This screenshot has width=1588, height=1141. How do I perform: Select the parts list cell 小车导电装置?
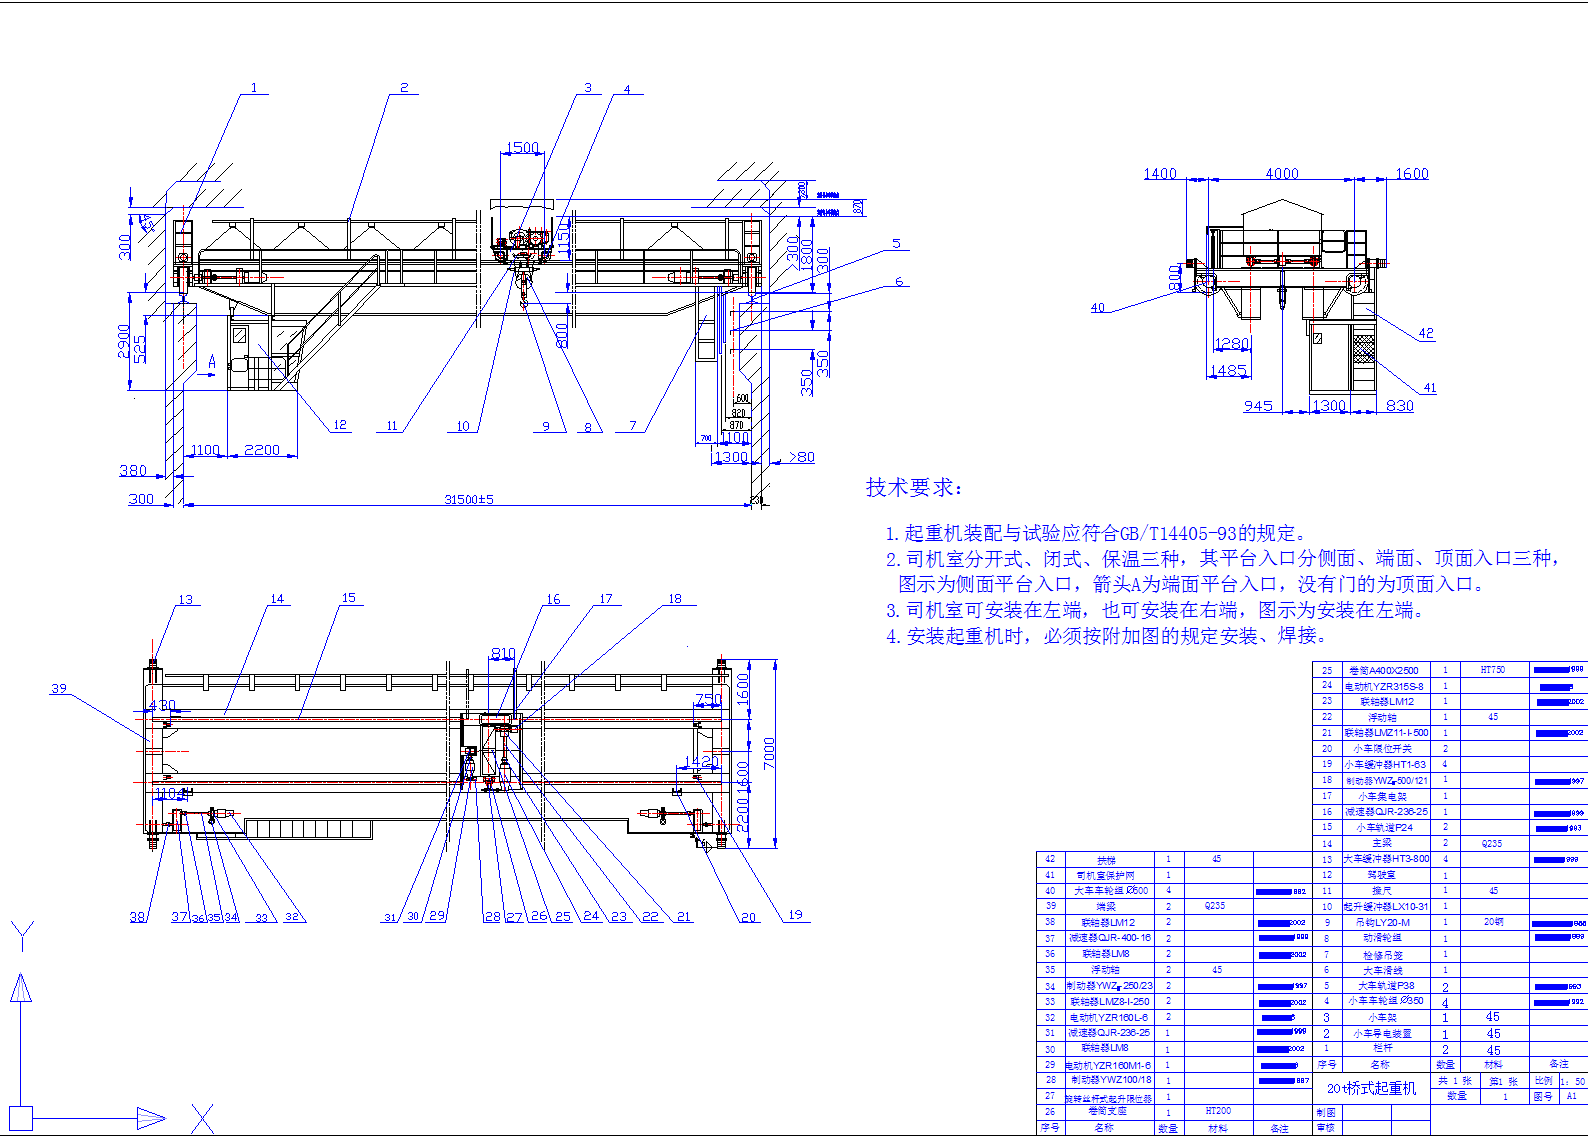pos(1382,1033)
